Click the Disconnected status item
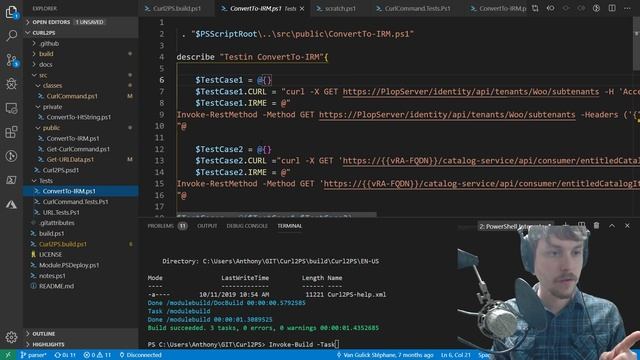 (140, 355)
